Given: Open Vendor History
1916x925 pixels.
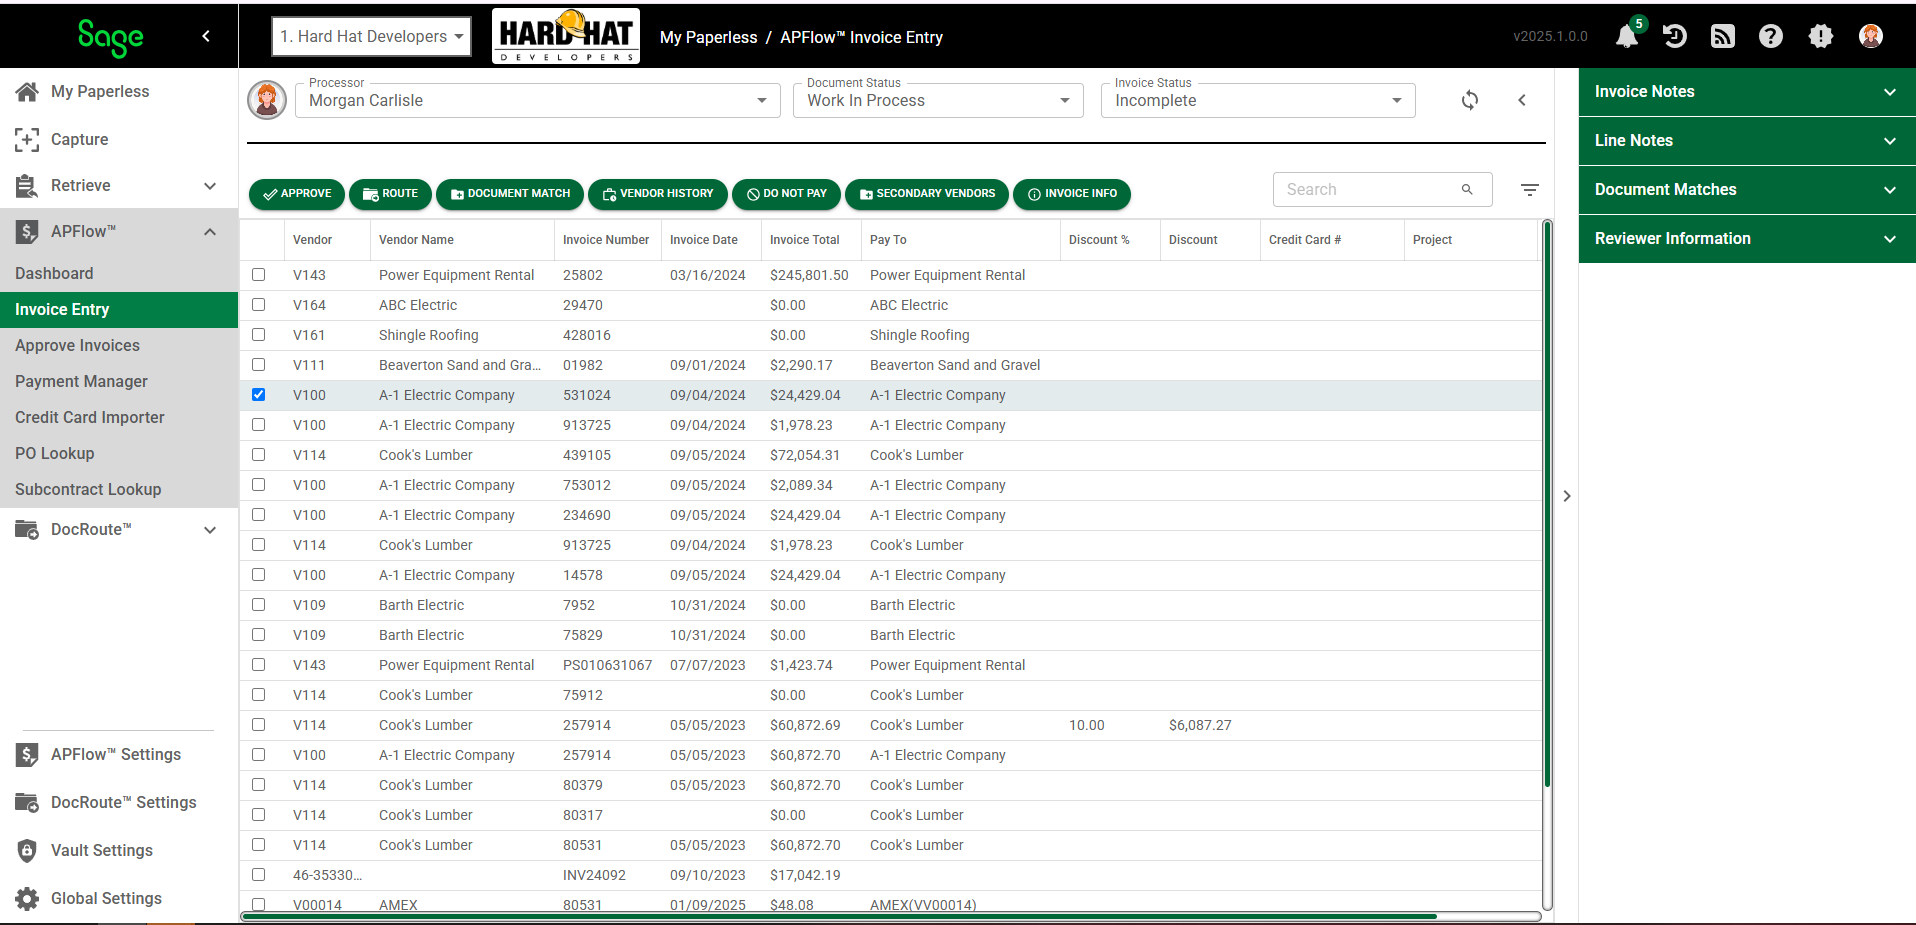Looking at the screenshot, I should 658,194.
